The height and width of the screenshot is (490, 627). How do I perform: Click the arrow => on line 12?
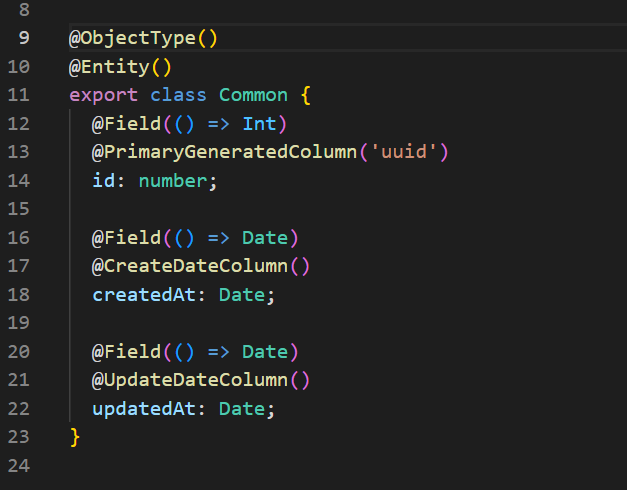click(x=219, y=124)
